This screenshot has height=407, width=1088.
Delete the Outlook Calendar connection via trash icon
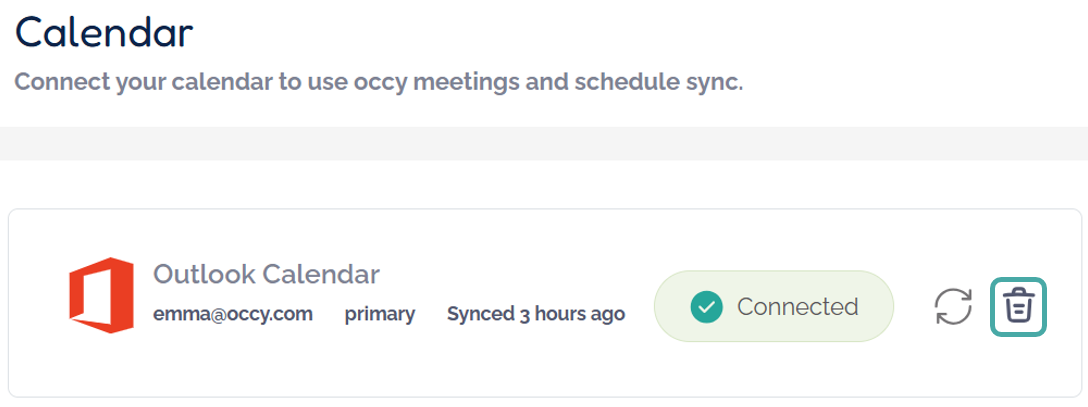1018,306
